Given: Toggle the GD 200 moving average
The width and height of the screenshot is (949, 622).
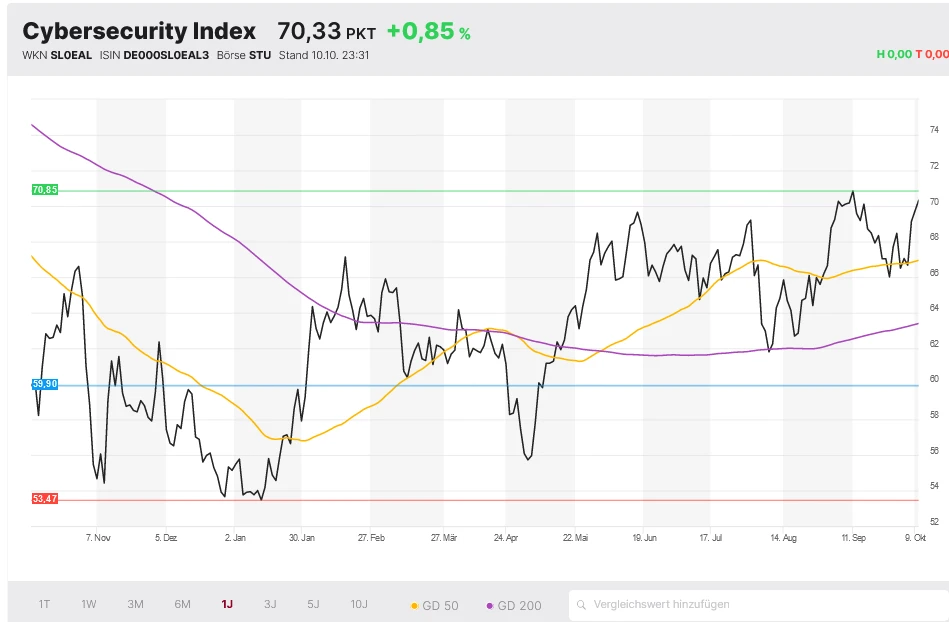Looking at the screenshot, I should point(514,605).
